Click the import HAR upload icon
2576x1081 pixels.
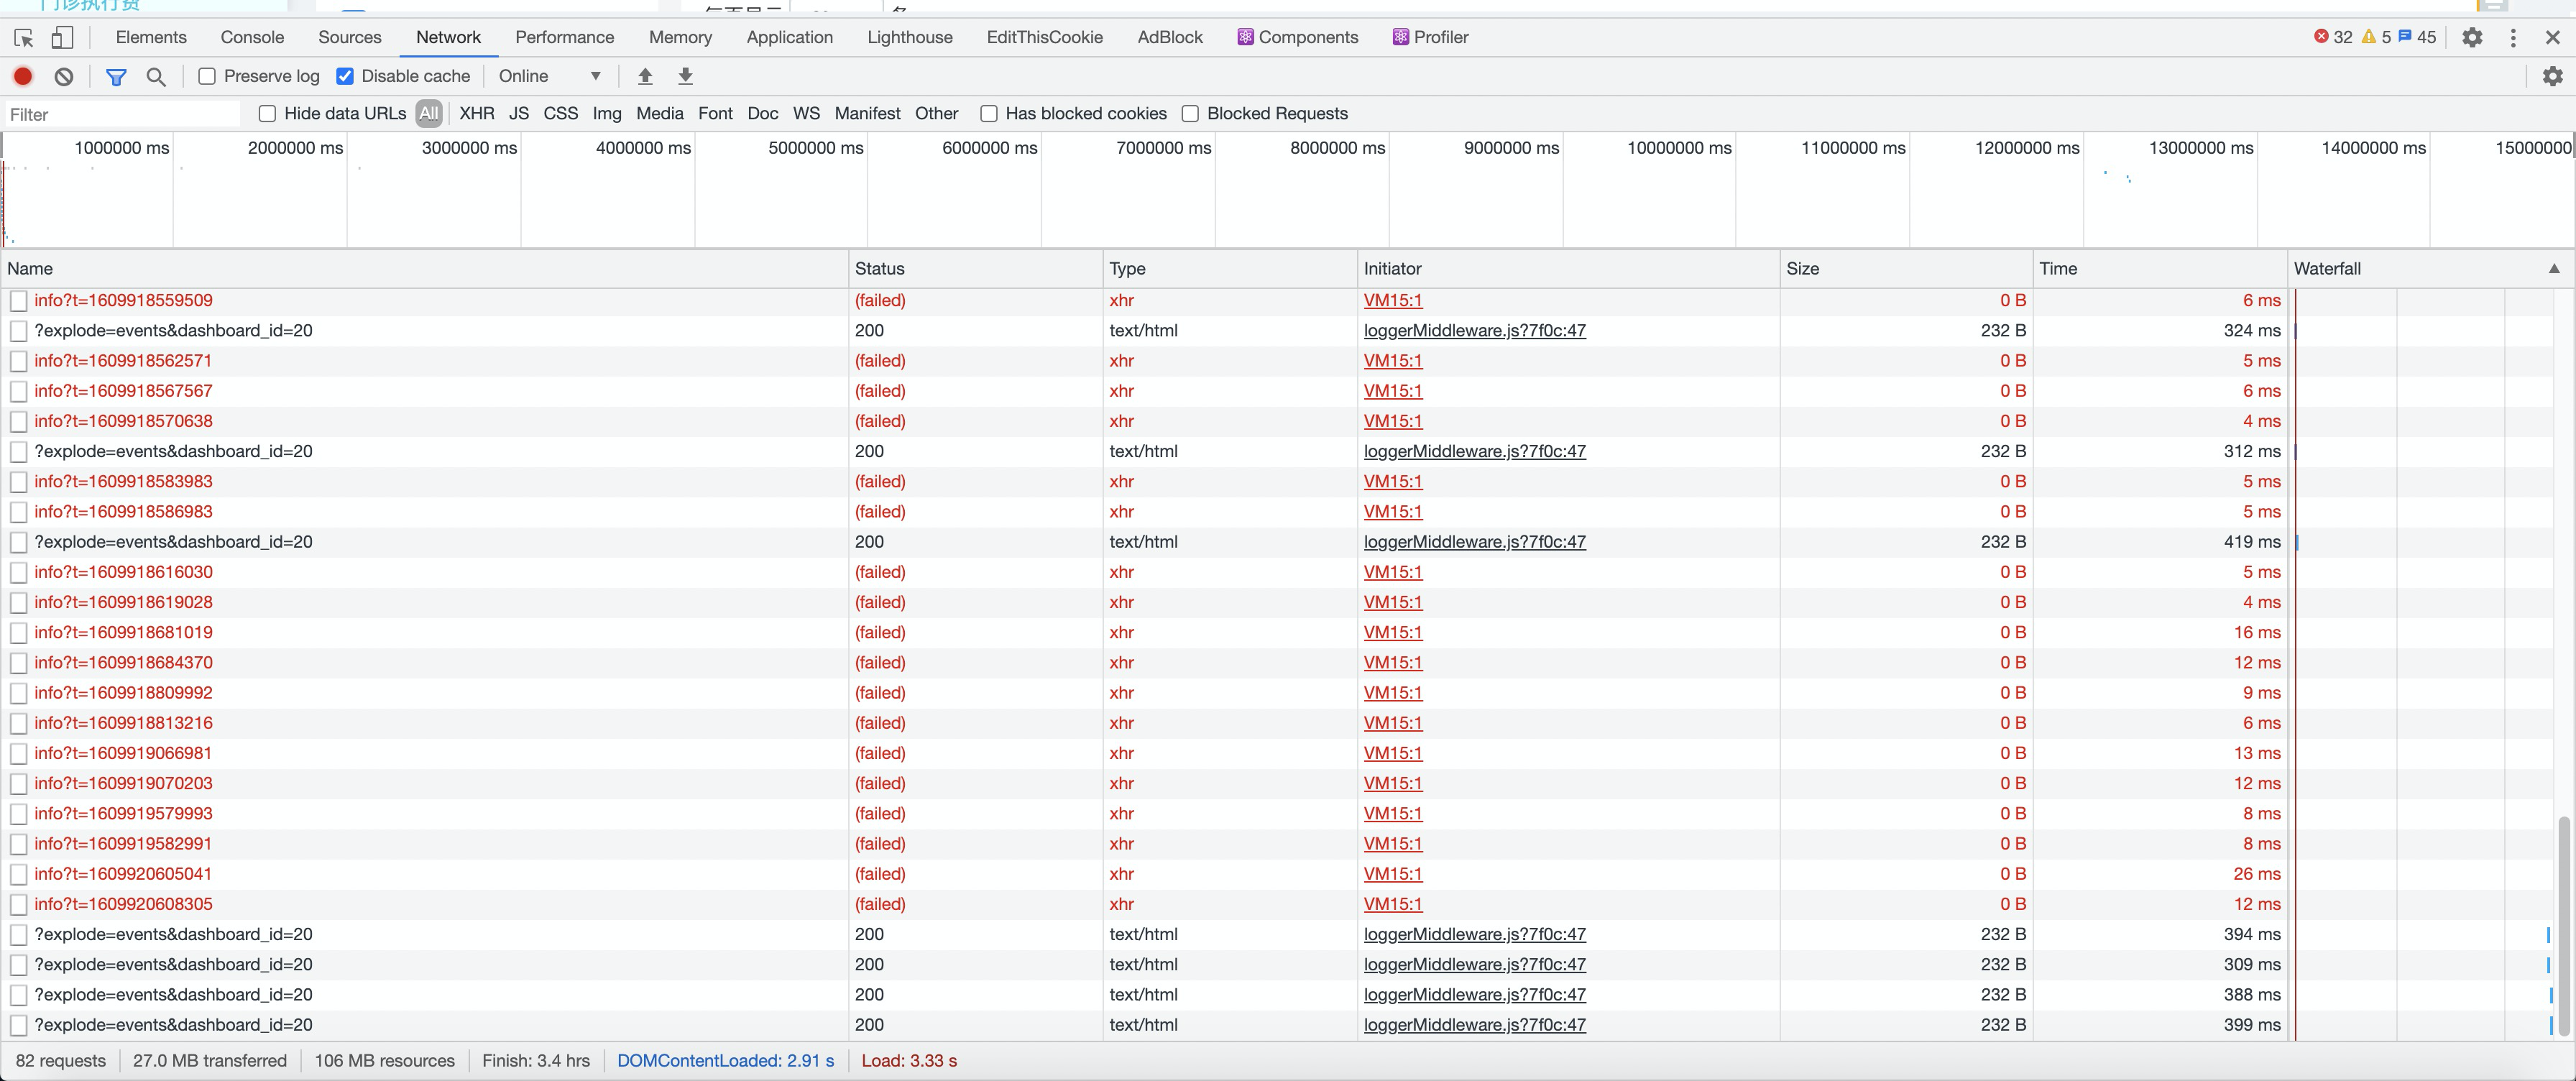(x=645, y=76)
